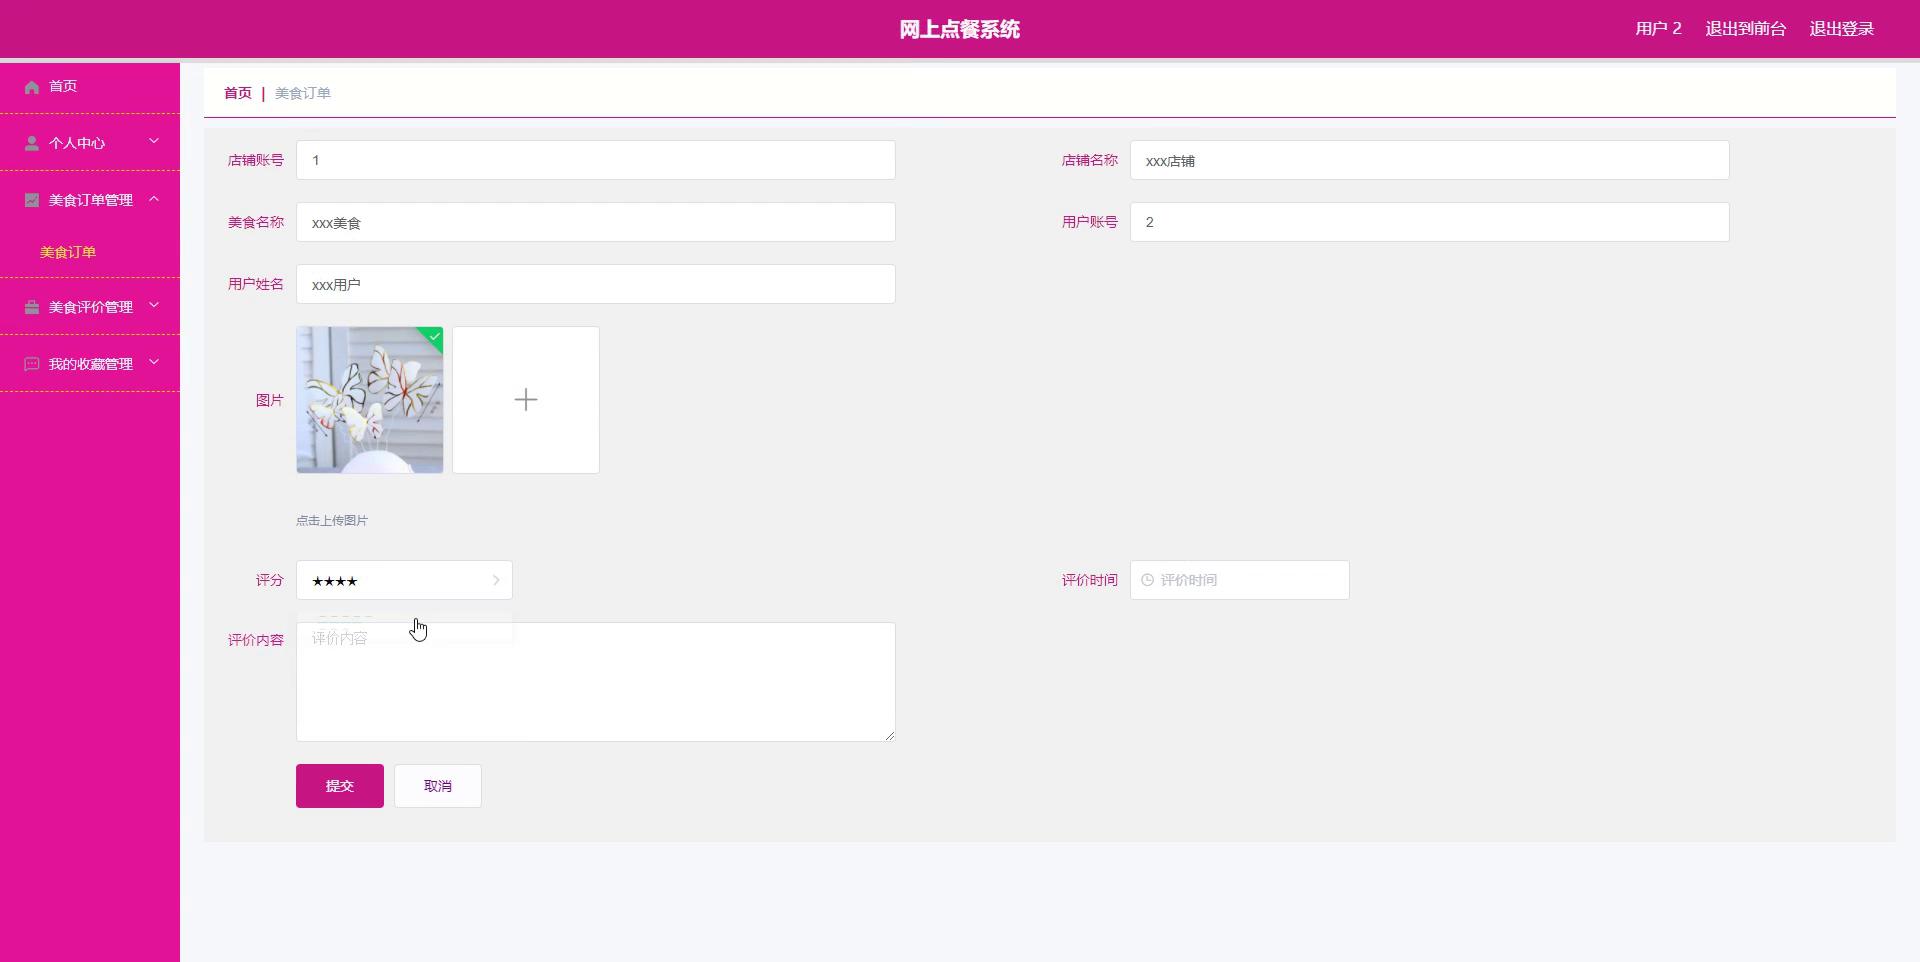Click the 美食订单管理 chart icon
Screen dimensions: 1920x962
click(32, 201)
